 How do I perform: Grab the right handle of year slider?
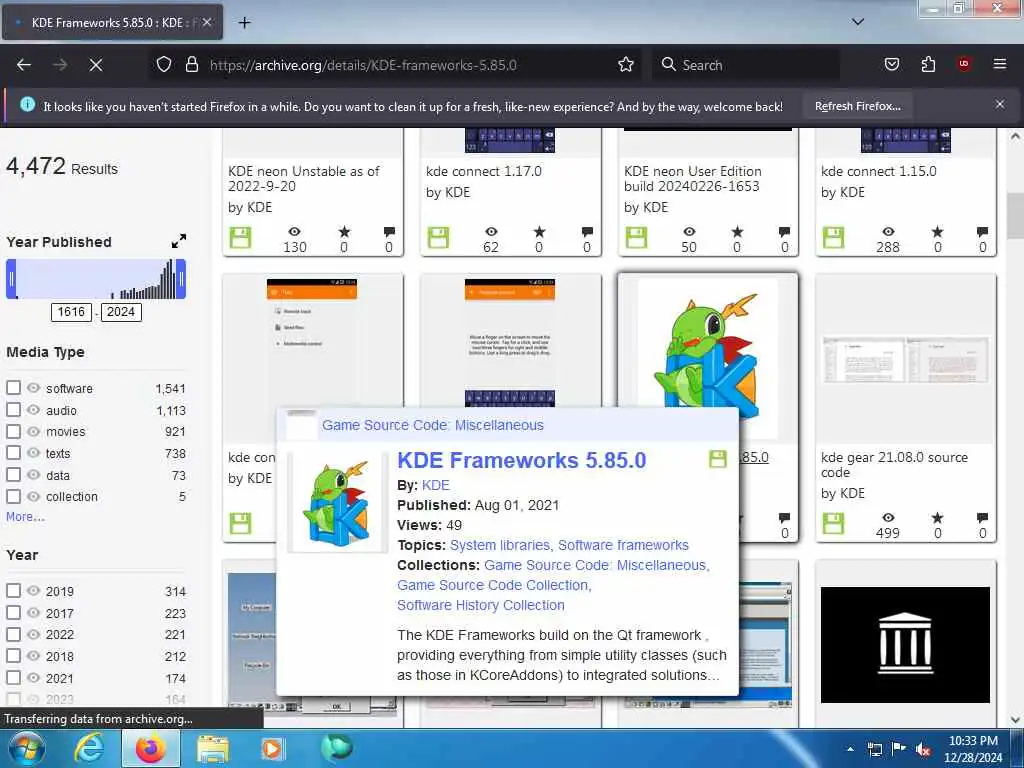[181, 279]
